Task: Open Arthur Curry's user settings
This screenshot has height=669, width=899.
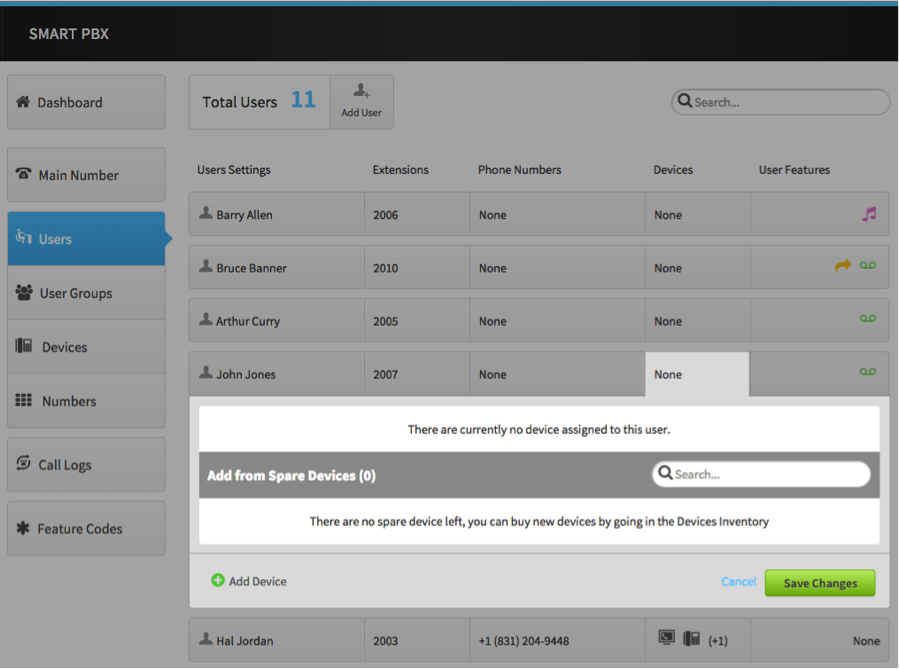Action: click(276, 321)
